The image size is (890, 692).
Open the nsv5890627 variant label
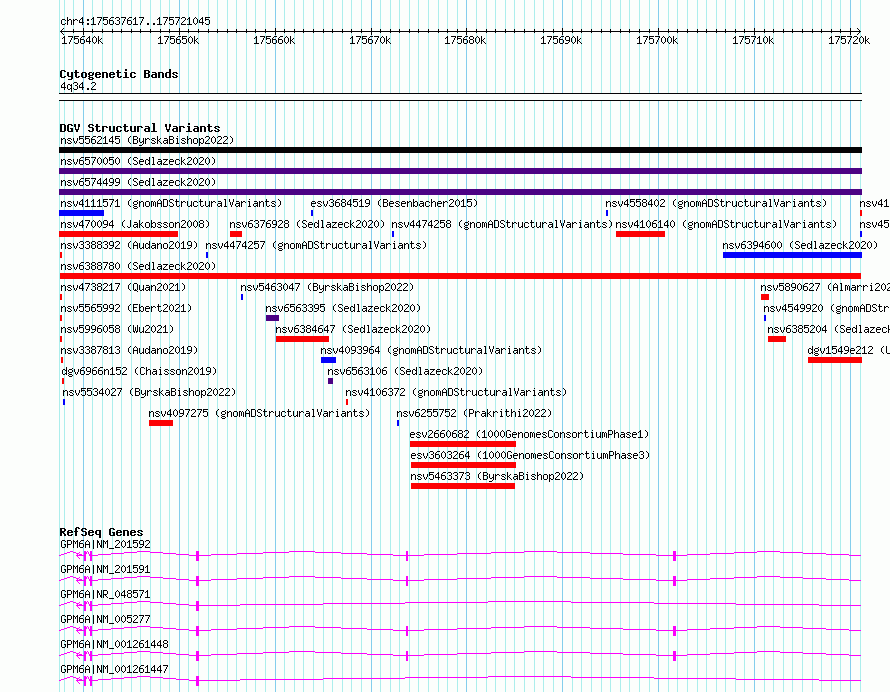pyautogui.click(x=825, y=287)
